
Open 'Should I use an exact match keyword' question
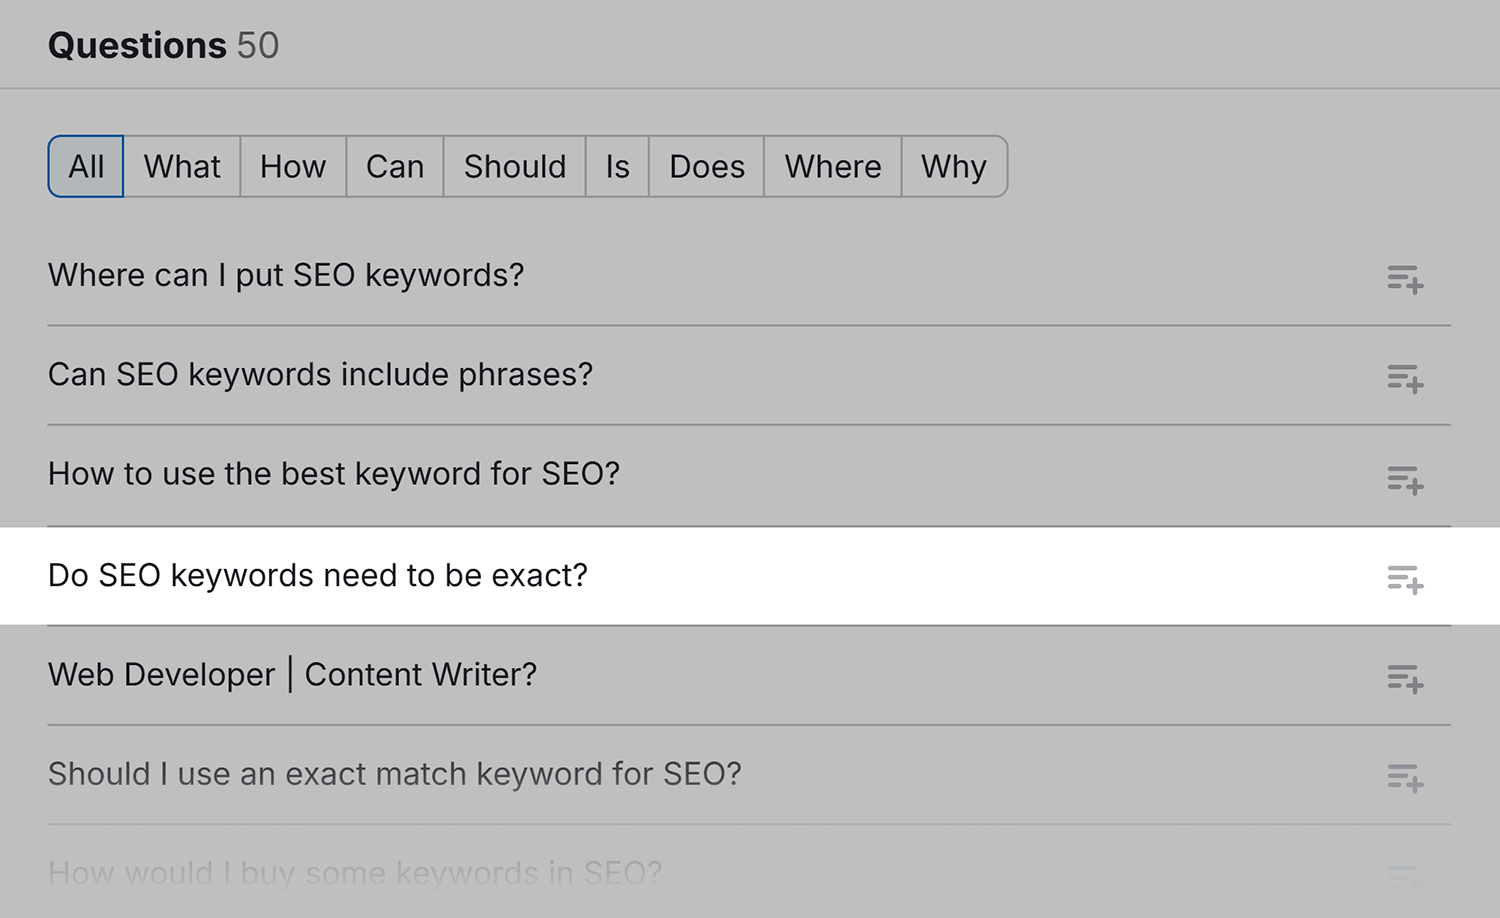click(x=395, y=774)
